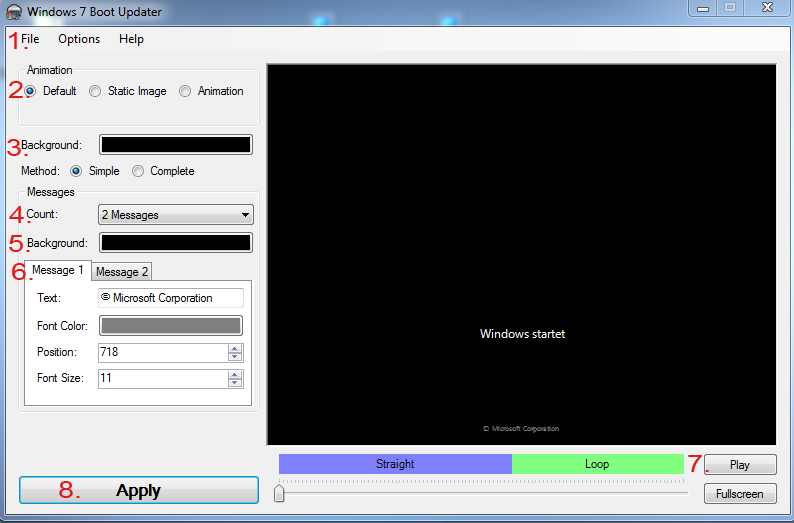Open the Messages Background color swatch
Screen dimensions: 794x523
pyautogui.click(x=176, y=243)
